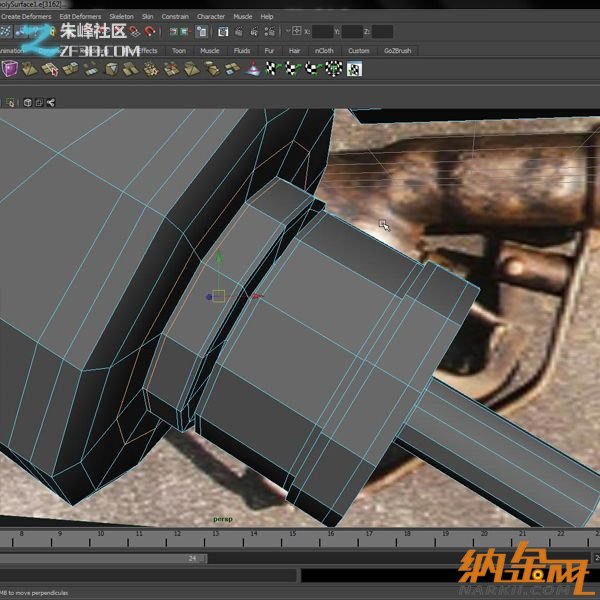Switch to the nCloth shelf tab
Screen dimensions: 600x600
[325, 50]
